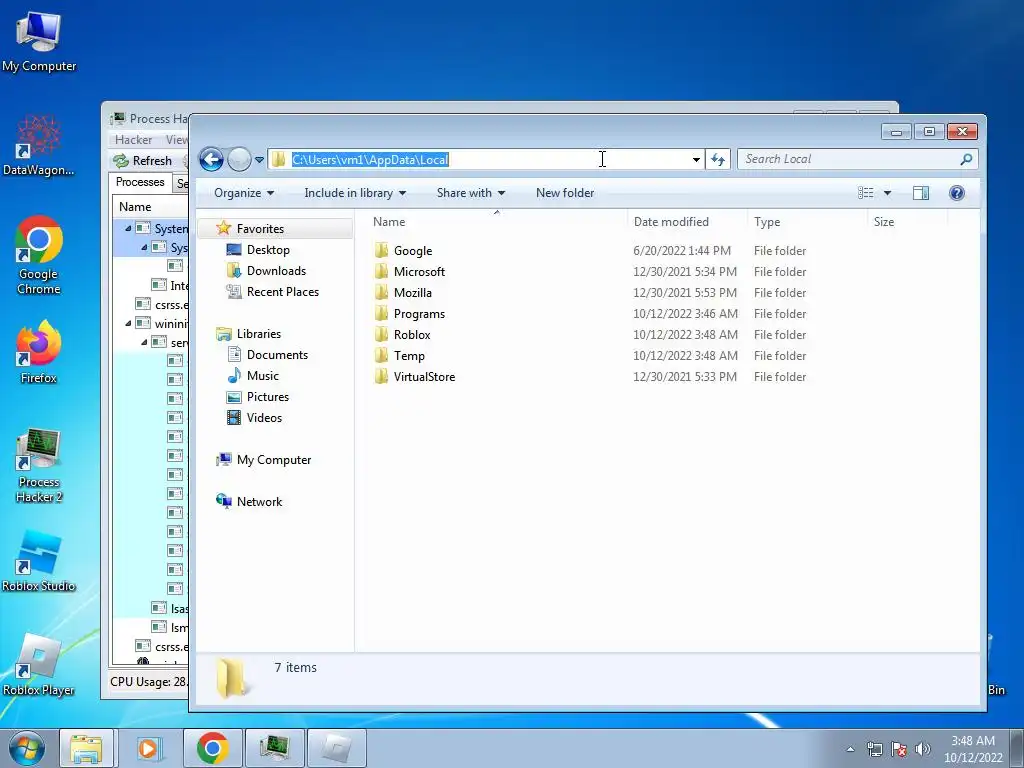This screenshot has height=768, width=1024.
Task: Open the DataWagon desktop shortcut
Action: coord(39,145)
